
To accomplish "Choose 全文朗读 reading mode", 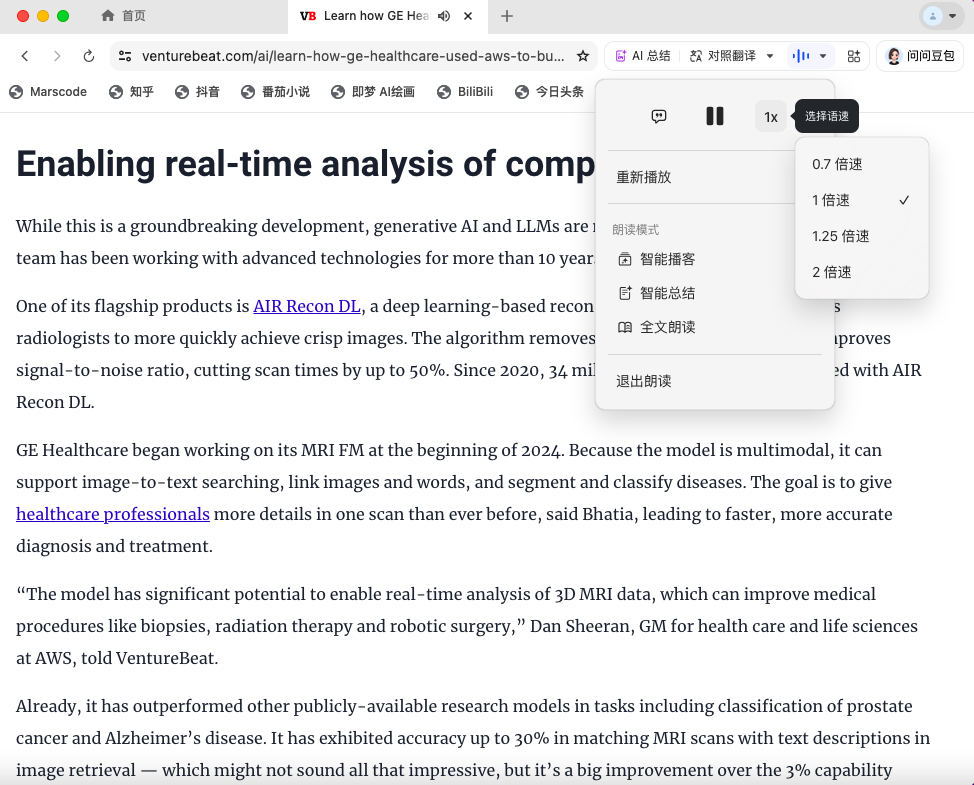I will pyautogui.click(x=657, y=327).
